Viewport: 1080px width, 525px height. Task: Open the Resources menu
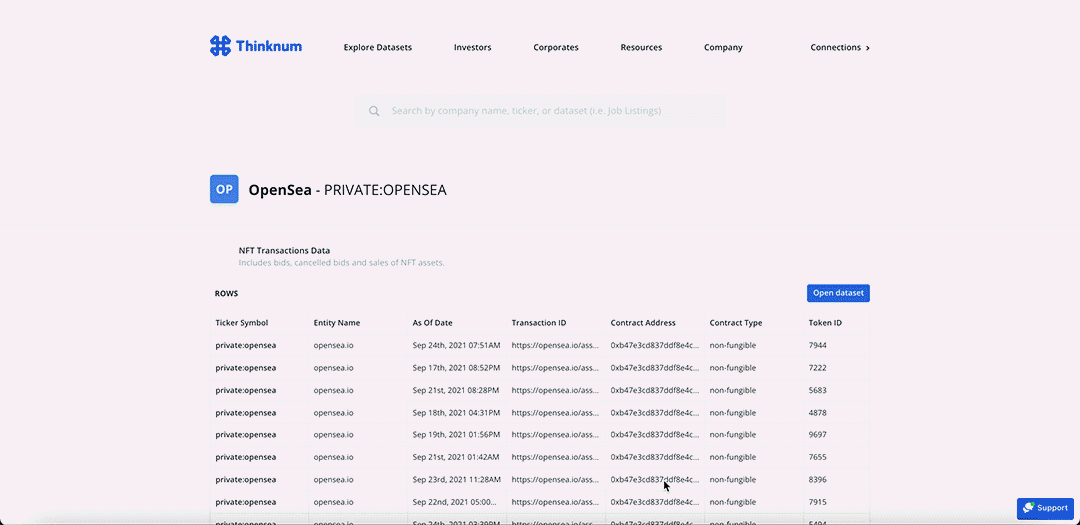641,48
